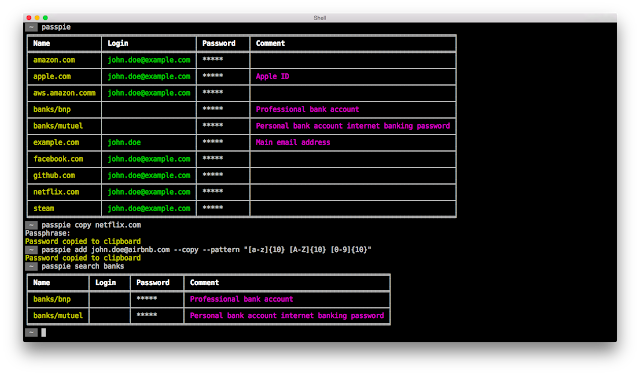The image size is (640, 375).
Task: Click the amazon.com entry name
Action: tap(54, 60)
